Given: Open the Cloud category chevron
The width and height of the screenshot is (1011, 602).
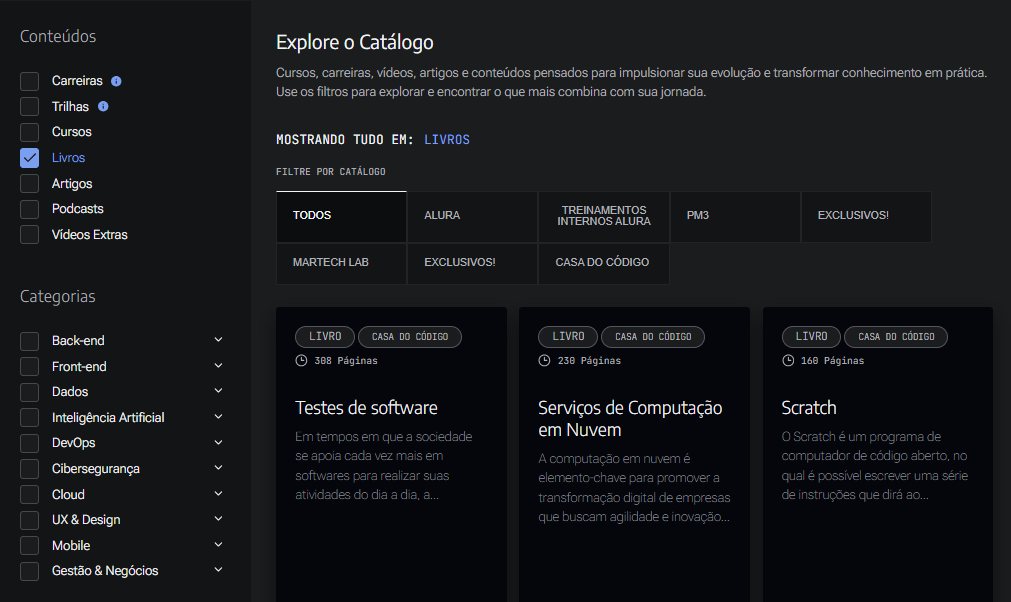Looking at the screenshot, I should click(219, 493).
